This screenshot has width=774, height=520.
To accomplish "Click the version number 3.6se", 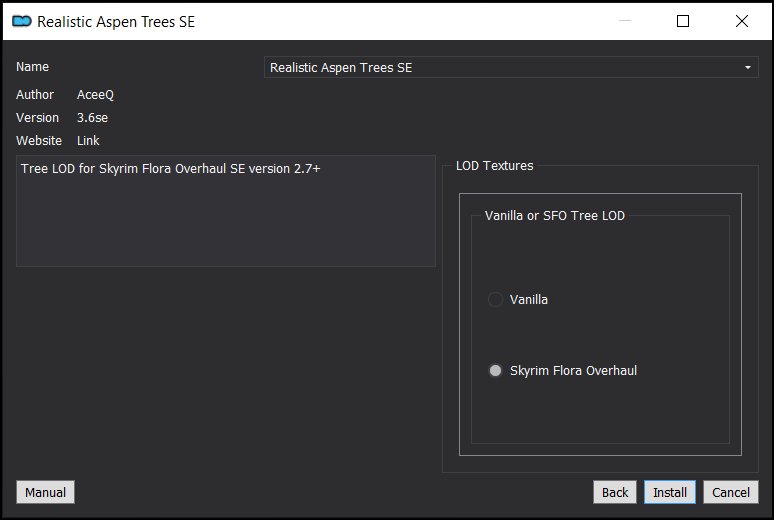I will coord(92,118).
